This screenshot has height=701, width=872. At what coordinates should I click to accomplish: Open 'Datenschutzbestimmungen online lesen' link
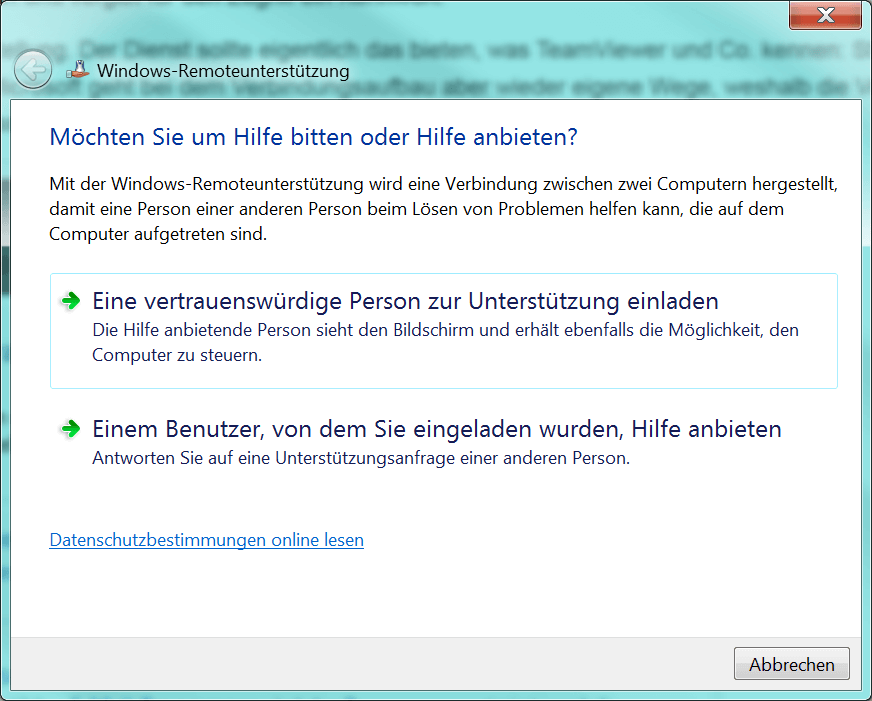point(206,540)
